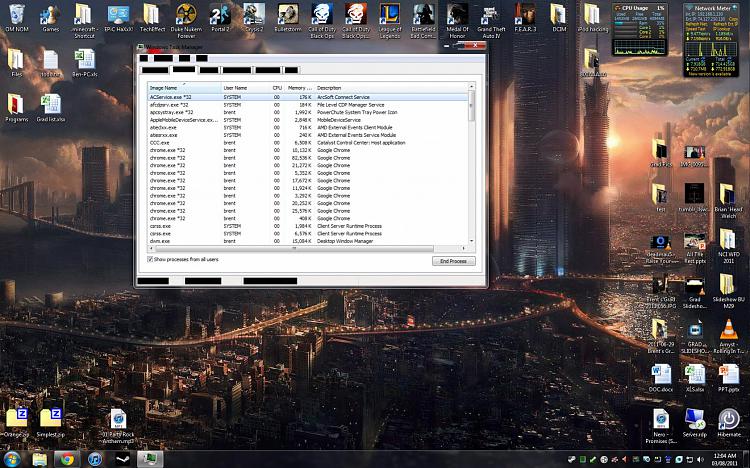Sort by Image Name column
This screenshot has width=750, height=468.
tap(184, 88)
